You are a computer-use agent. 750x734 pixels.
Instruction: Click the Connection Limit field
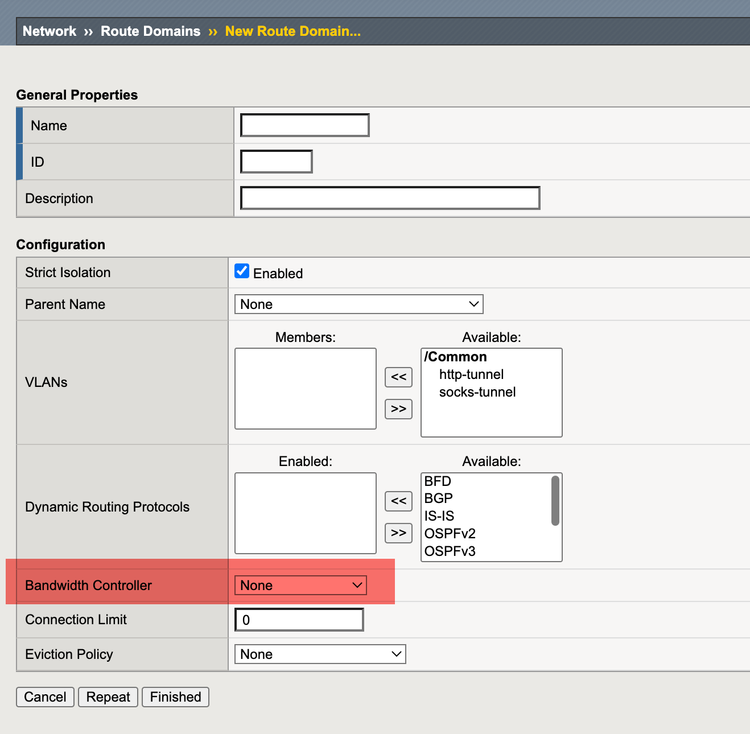pyautogui.click(x=299, y=620)
